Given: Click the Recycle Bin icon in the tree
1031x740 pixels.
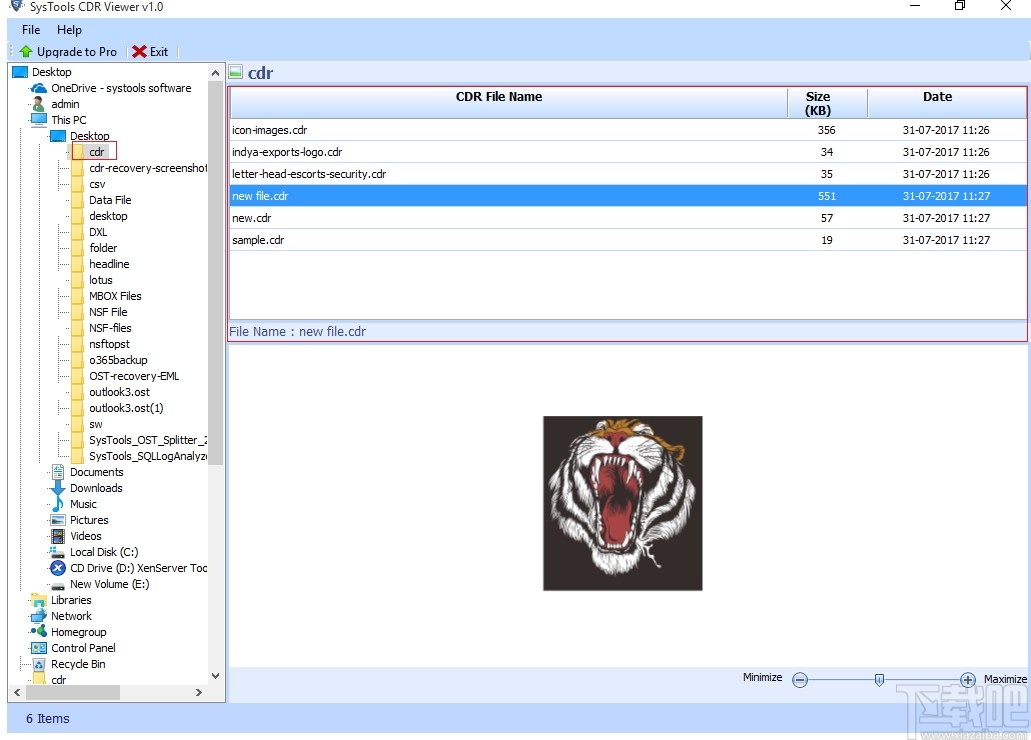Looking at the screenshot, I should coord(38,664).
